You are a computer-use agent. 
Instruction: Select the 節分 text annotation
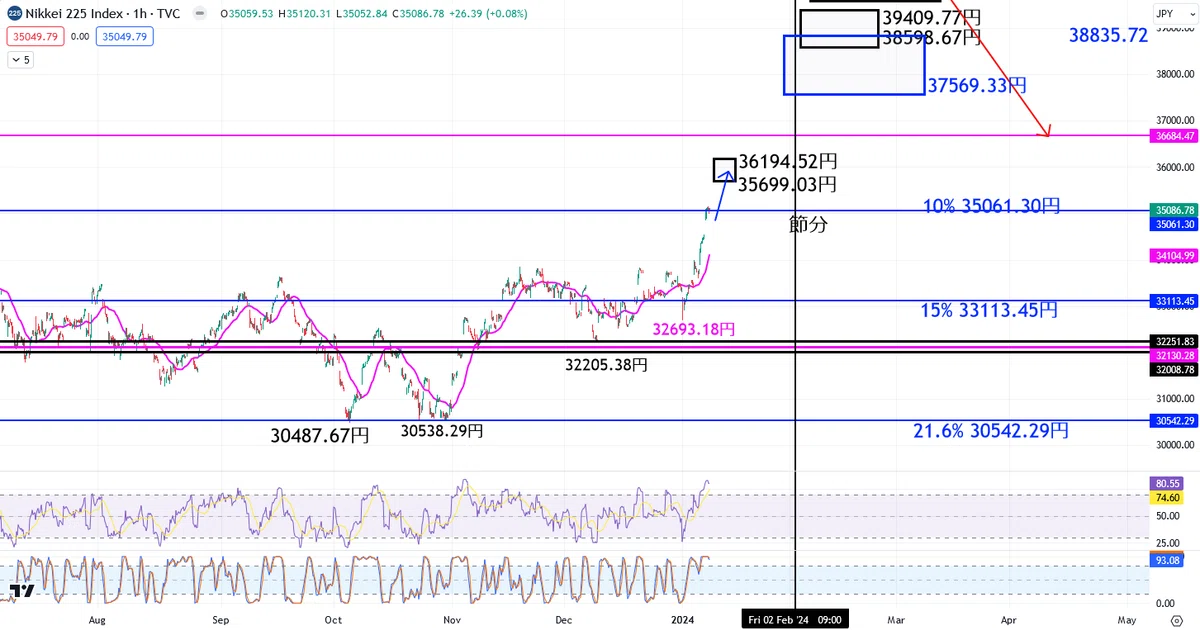tap(809, 225)
